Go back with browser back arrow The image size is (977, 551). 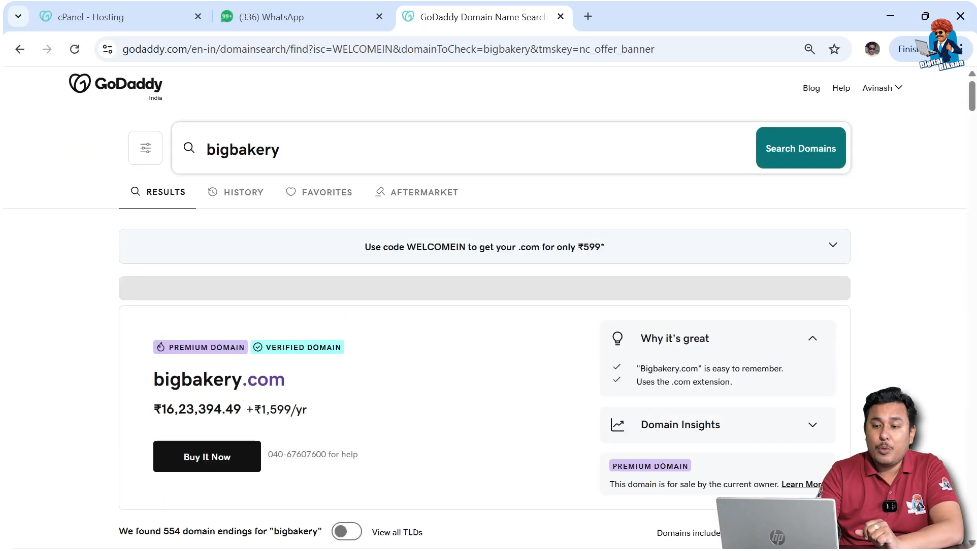tap(20, 49)
